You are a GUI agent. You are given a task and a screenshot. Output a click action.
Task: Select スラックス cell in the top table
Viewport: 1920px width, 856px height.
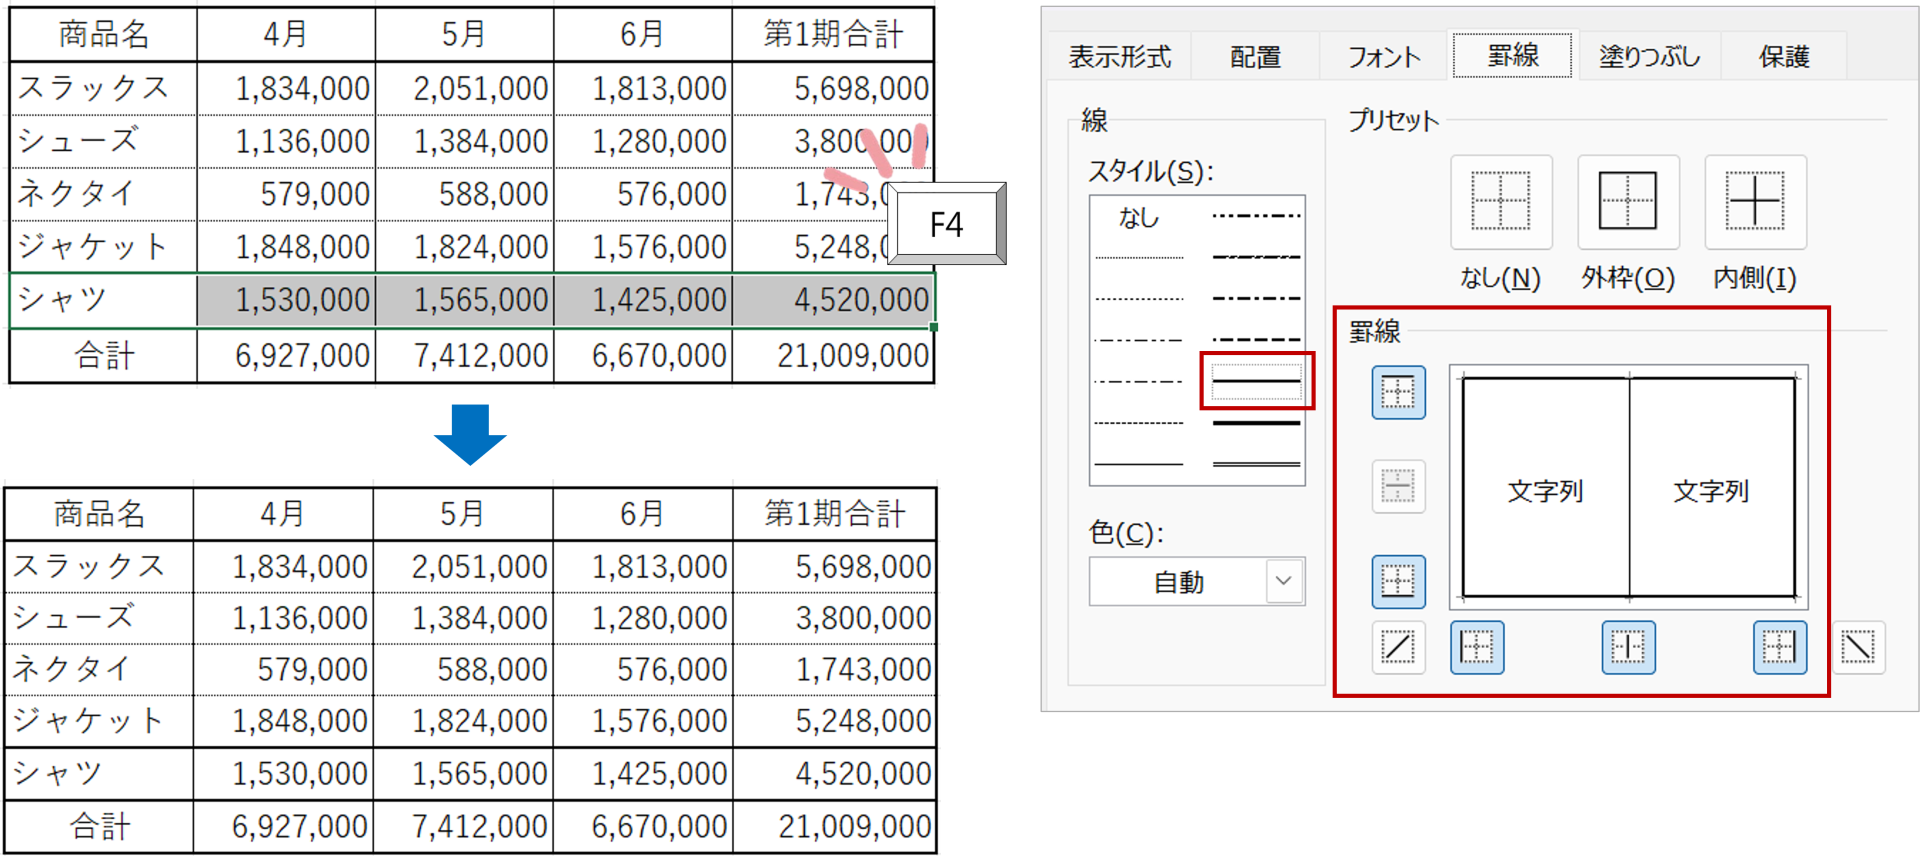[103, 88]
